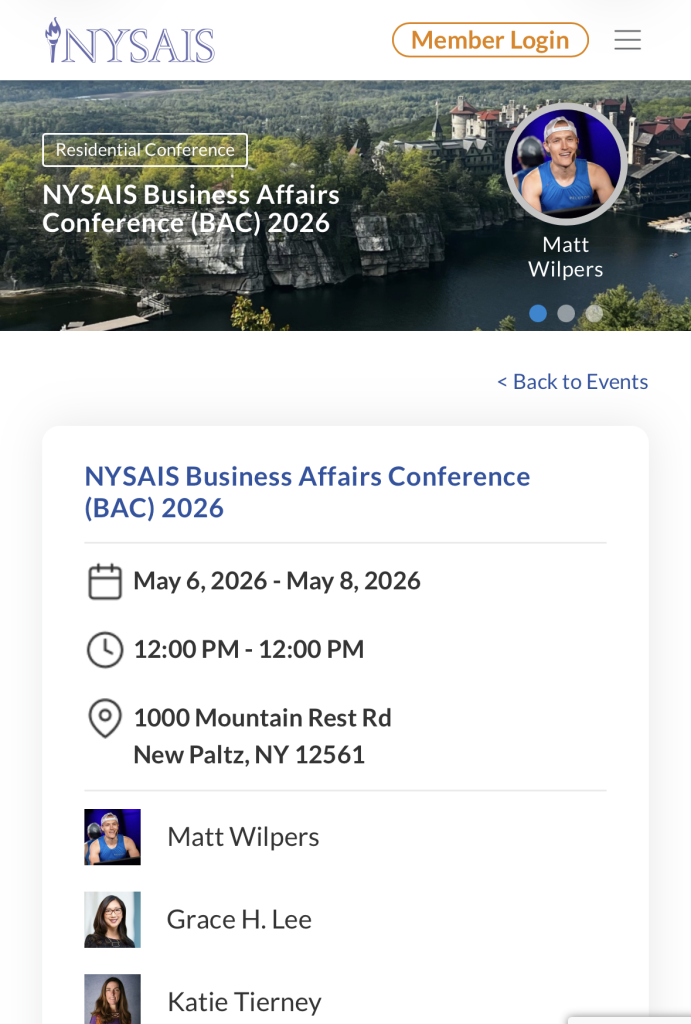This screenshot has height=1024, width=691.
Task: Open Member Login
Action: point(490,40)
